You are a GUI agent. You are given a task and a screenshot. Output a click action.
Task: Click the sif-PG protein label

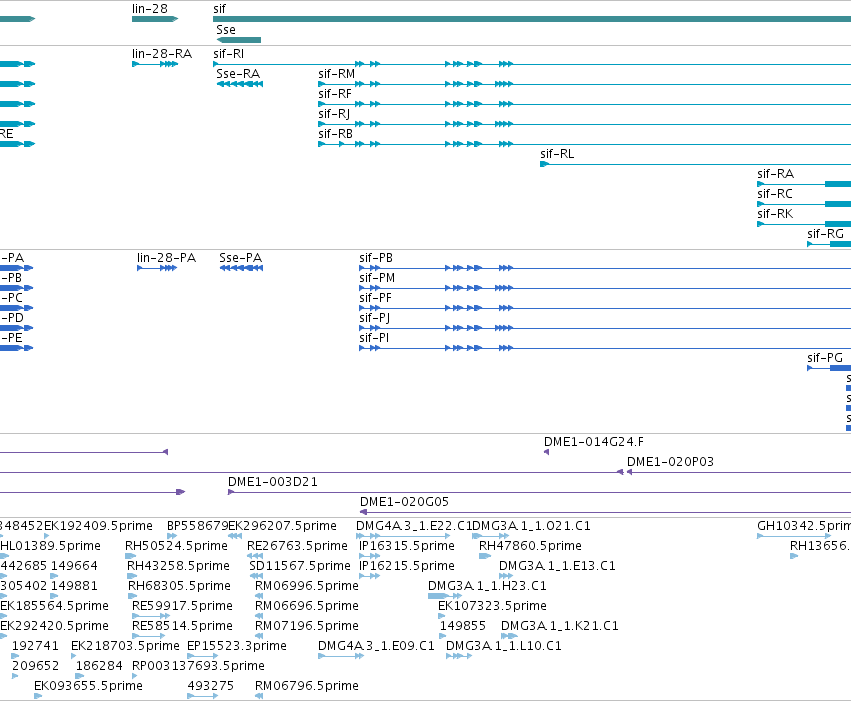825,358
